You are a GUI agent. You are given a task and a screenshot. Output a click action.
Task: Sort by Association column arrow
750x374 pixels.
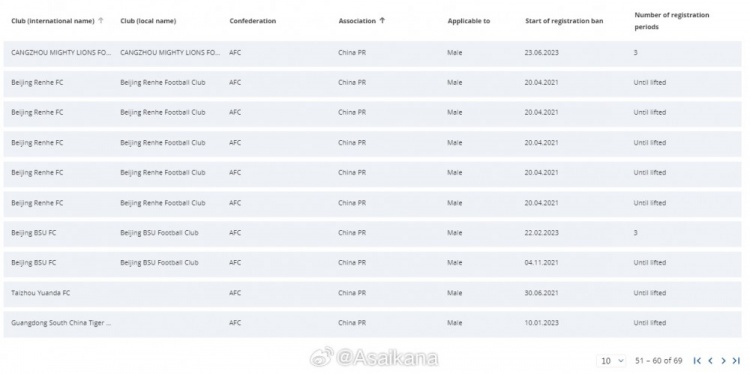pyautogui.click(x=382, y=21)
